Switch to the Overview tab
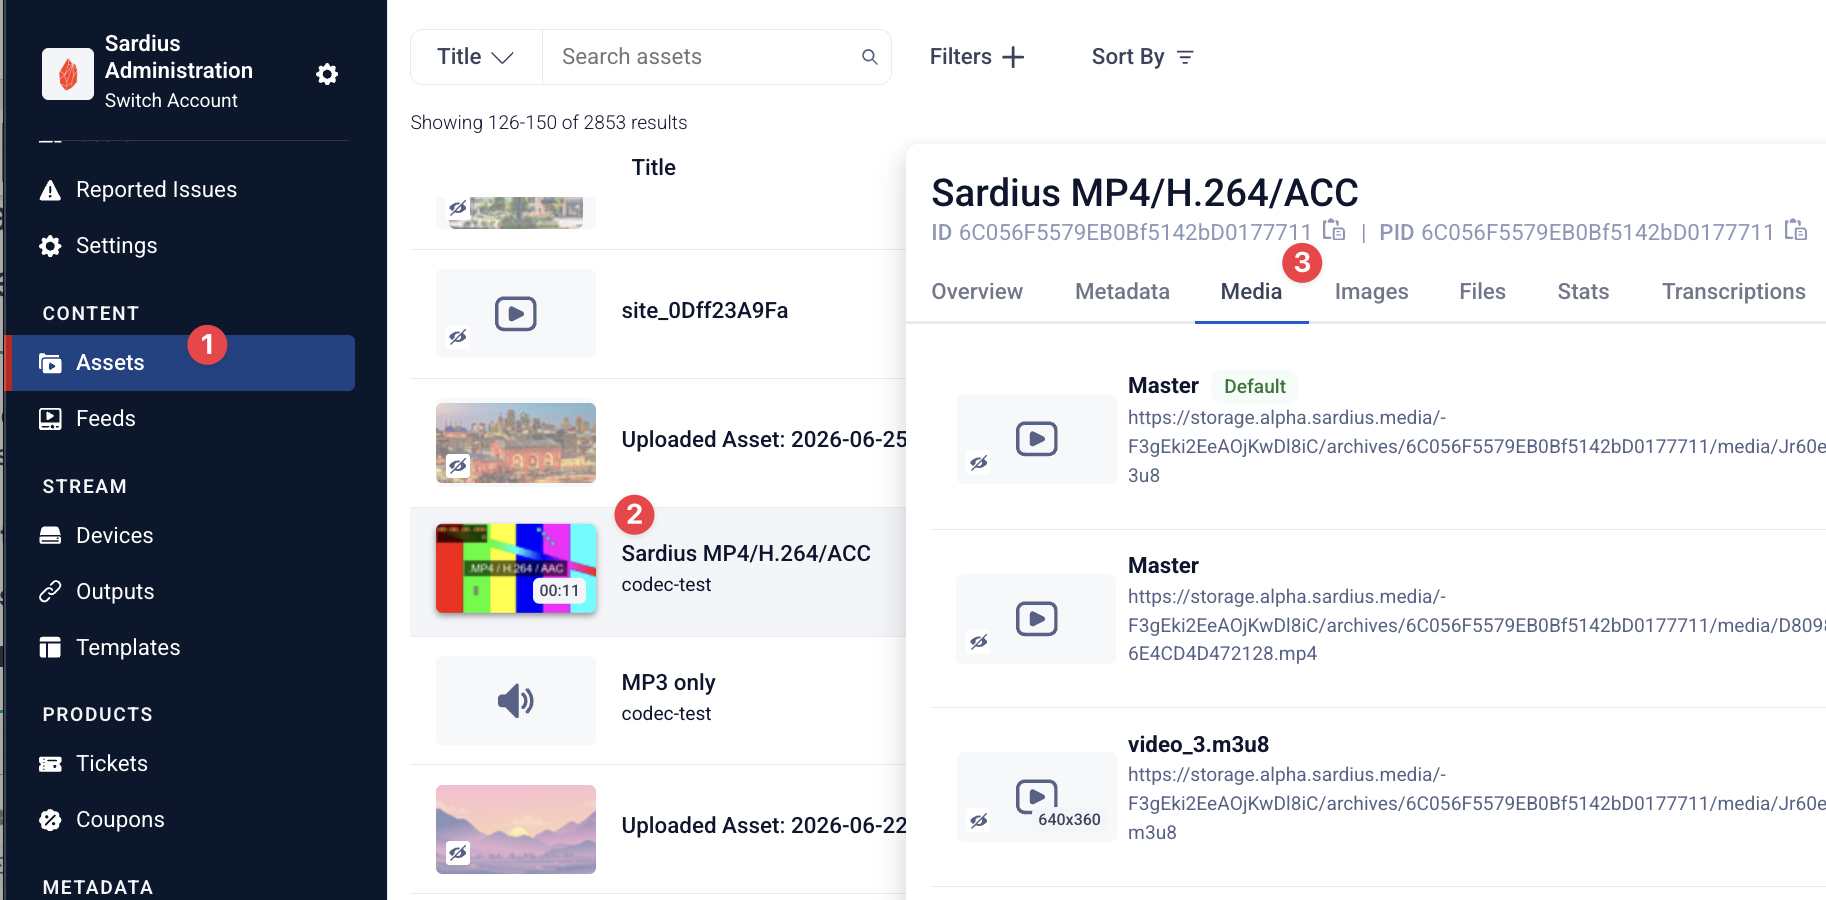Viewport: 1826px width, 900px height. 977,292
